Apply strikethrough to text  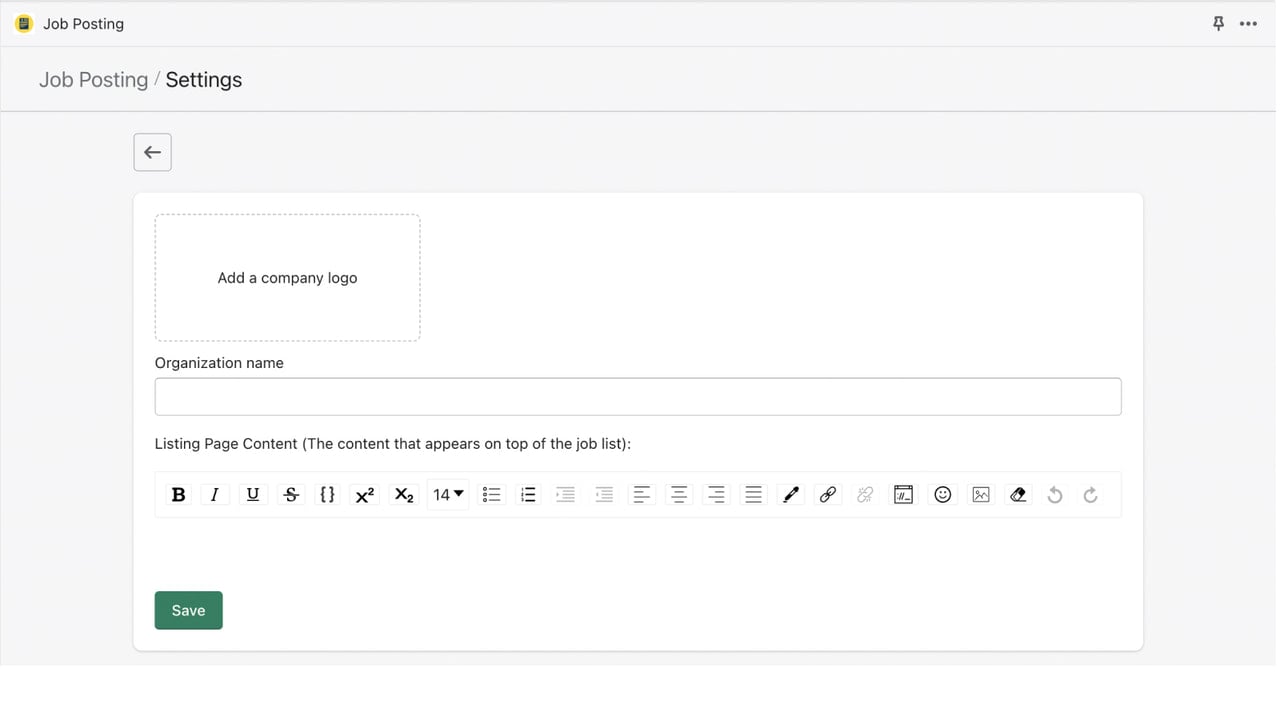[x=291, y=494]
